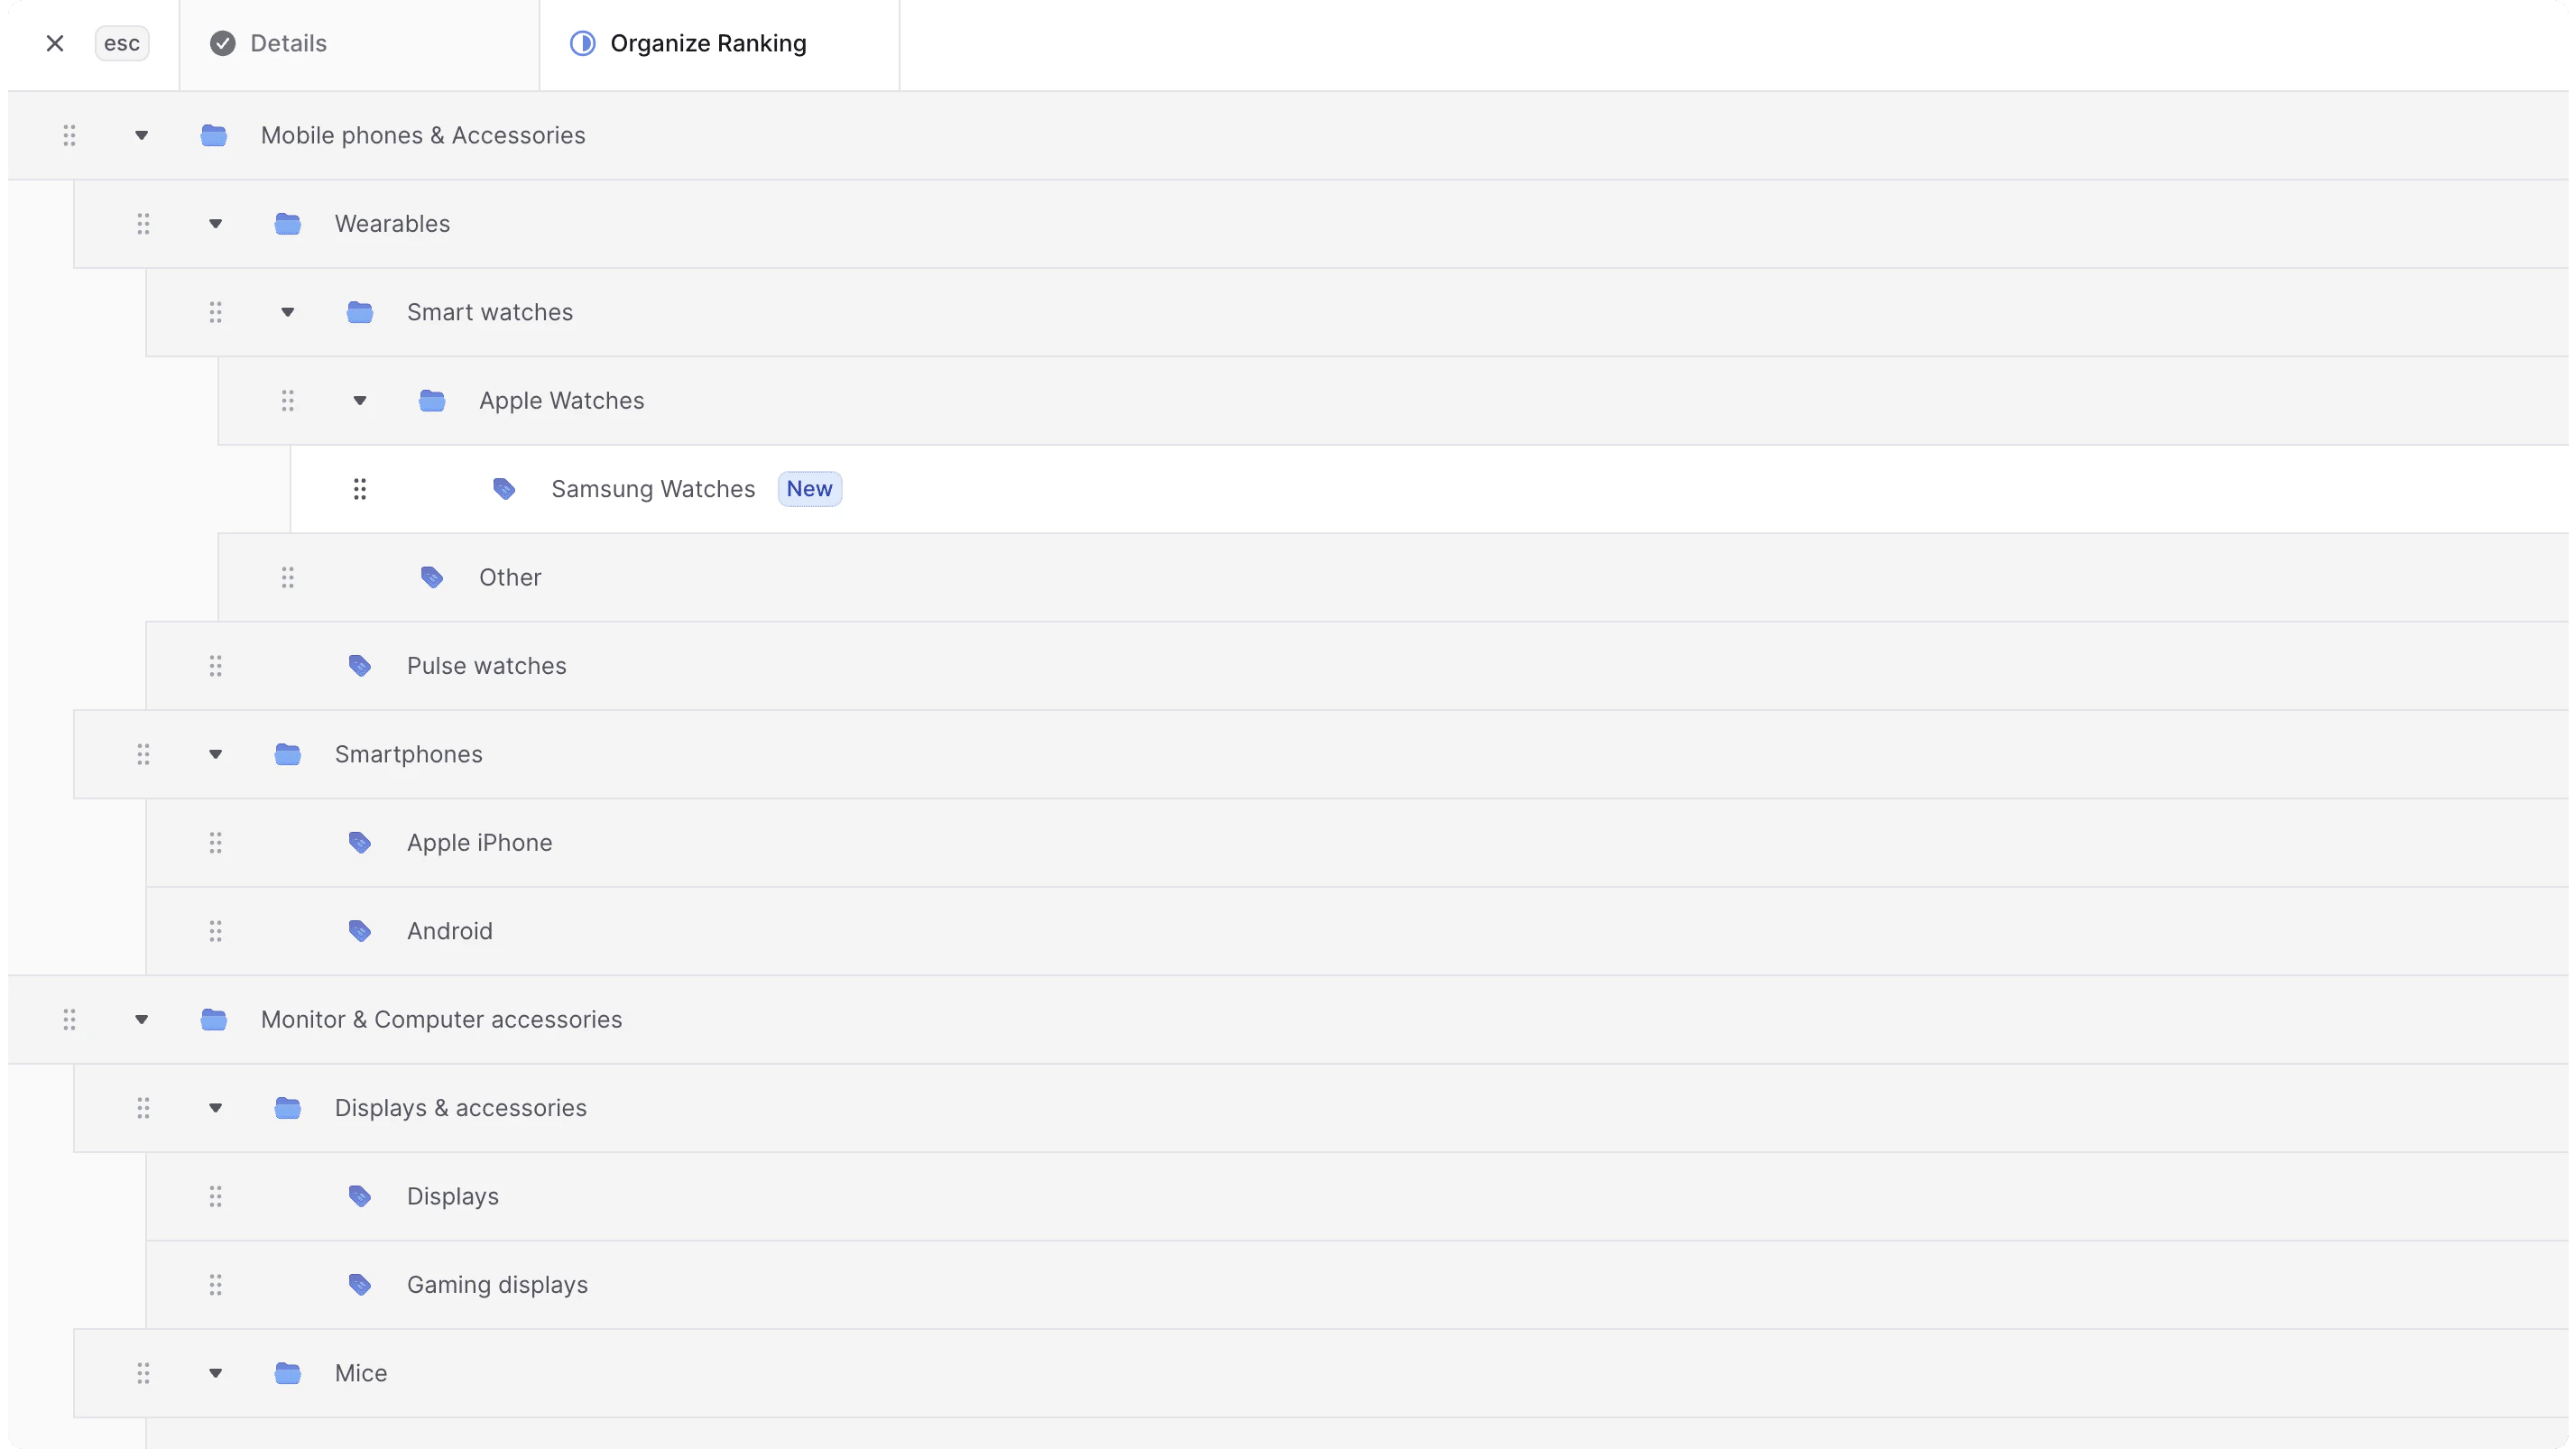Collapse the Apple Watches folder
Image resolution: width=2576 pixels, height=1449 pixels.
(360, 401)
